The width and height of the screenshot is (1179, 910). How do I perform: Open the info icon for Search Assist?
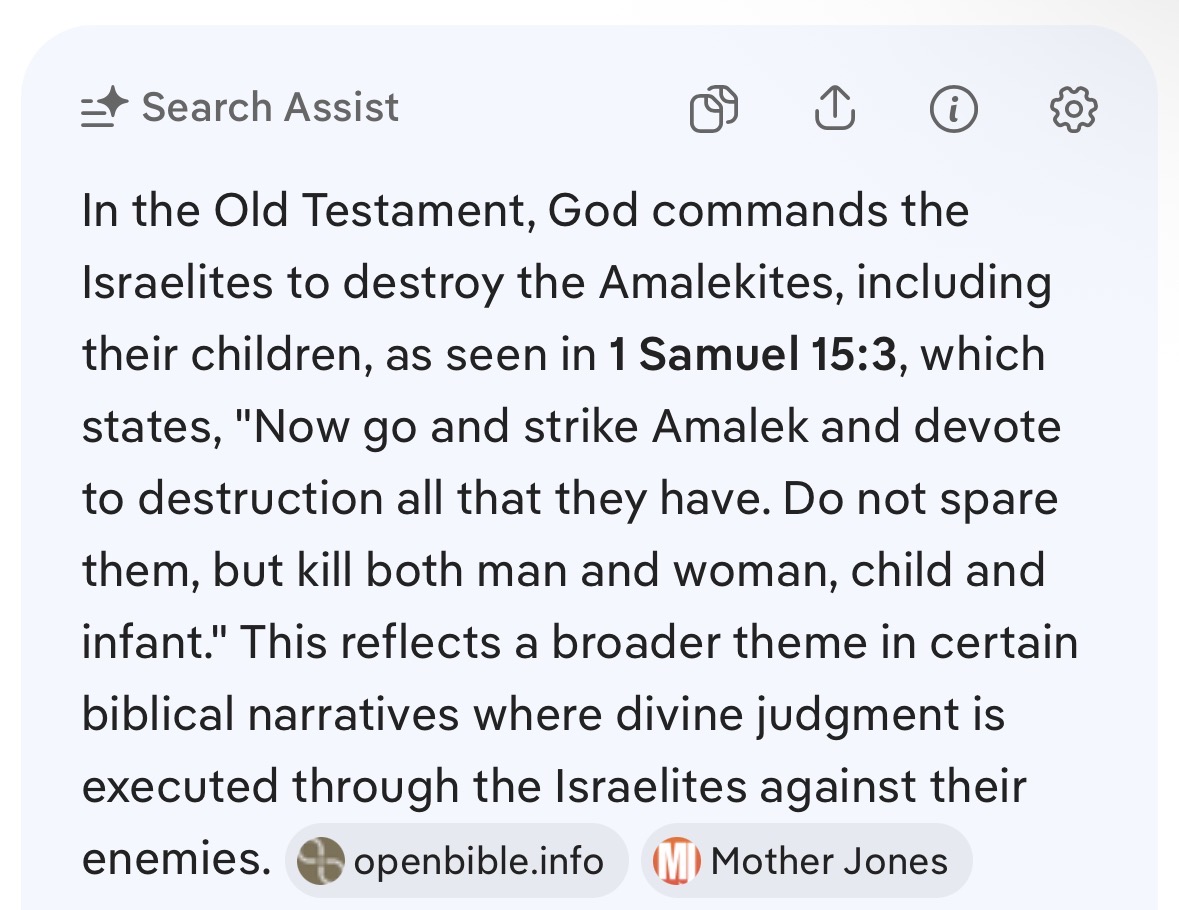[x=953, y=109]
